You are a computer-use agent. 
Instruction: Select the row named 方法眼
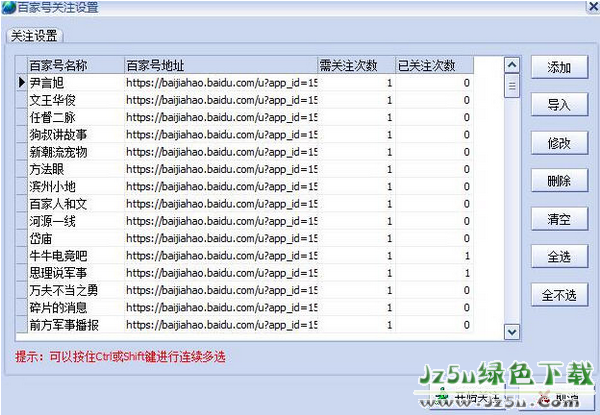(245, 169)
